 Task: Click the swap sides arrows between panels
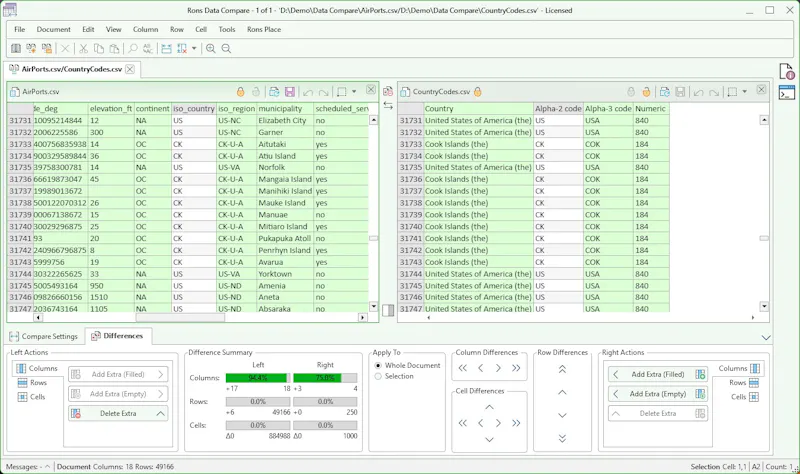click(388, 106)
